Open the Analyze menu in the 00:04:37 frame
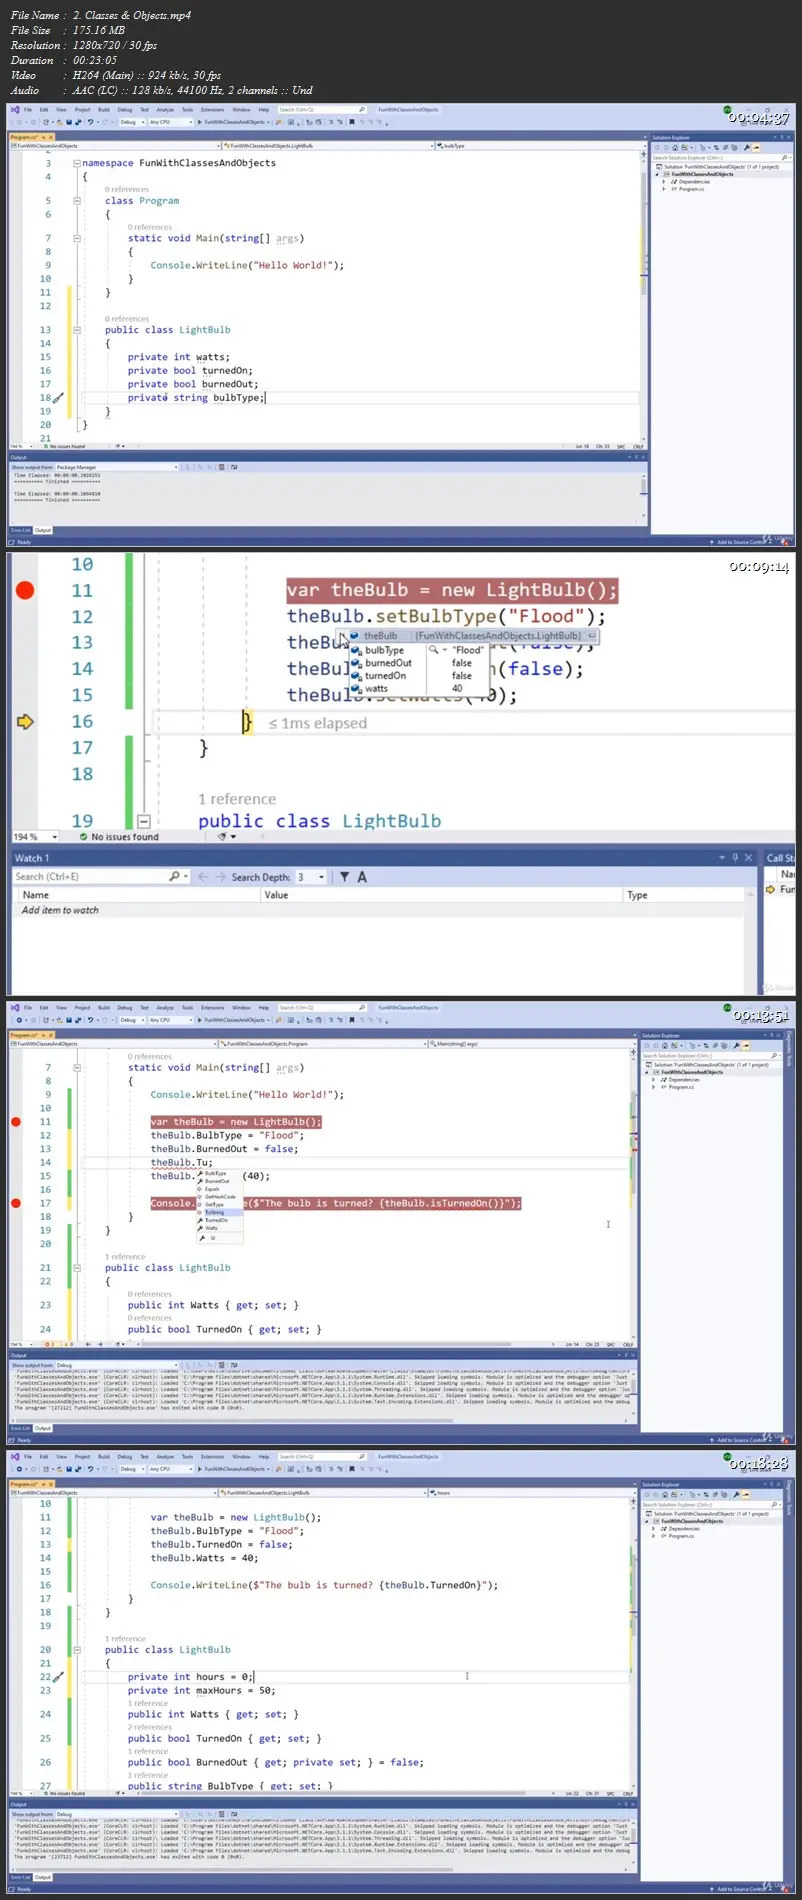The height and width of the screenshot is (1900, 802). click(165, 110)
